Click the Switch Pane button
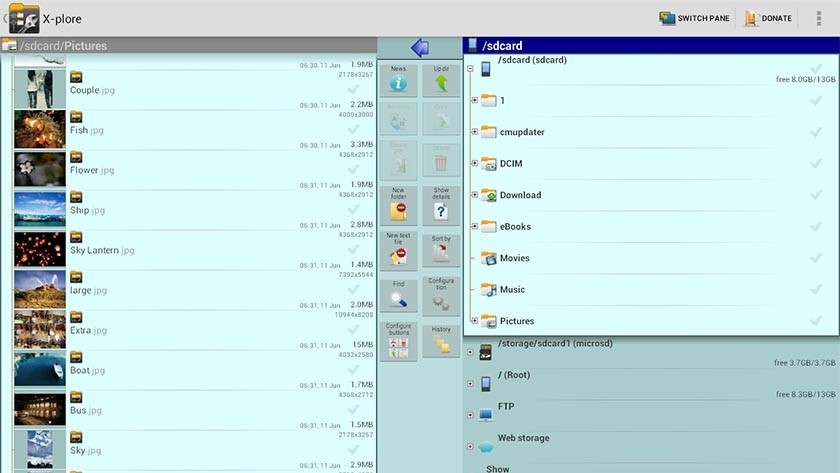The width and height of the screenshot is (840, 473). click(694, 18)
